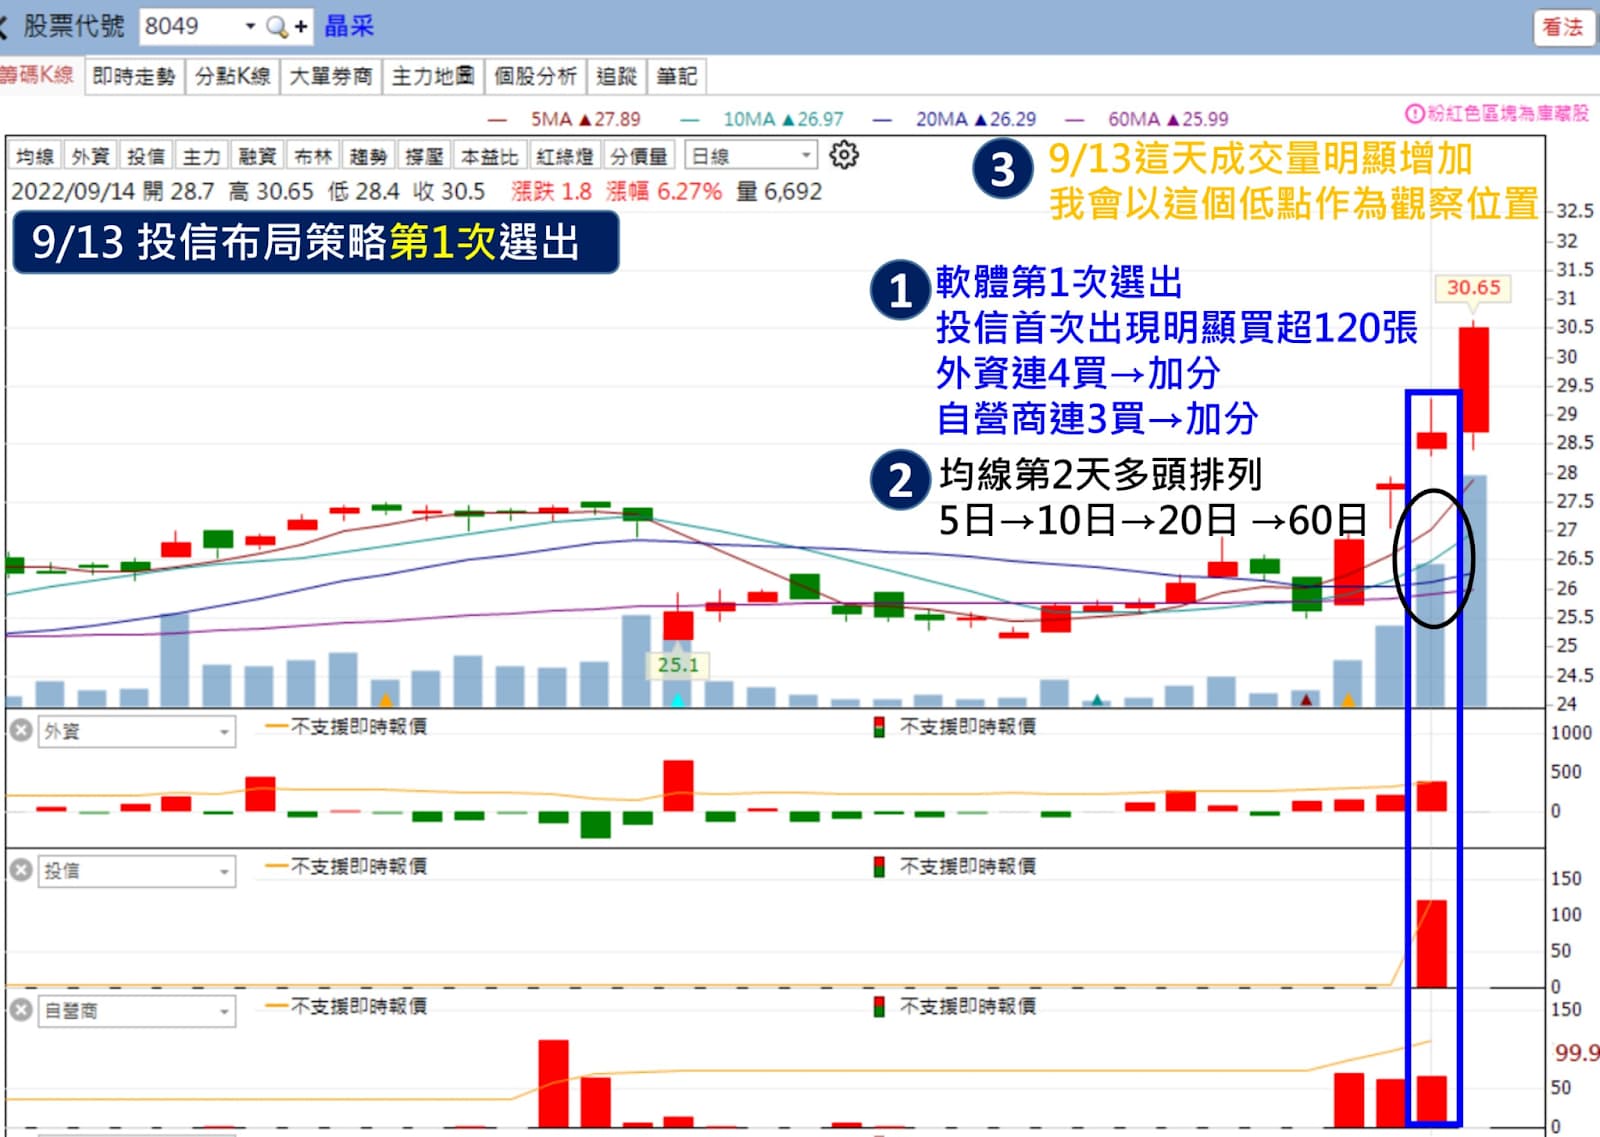
Task: Click the 30.65 high price label
Action: [x=1473, y=288]
